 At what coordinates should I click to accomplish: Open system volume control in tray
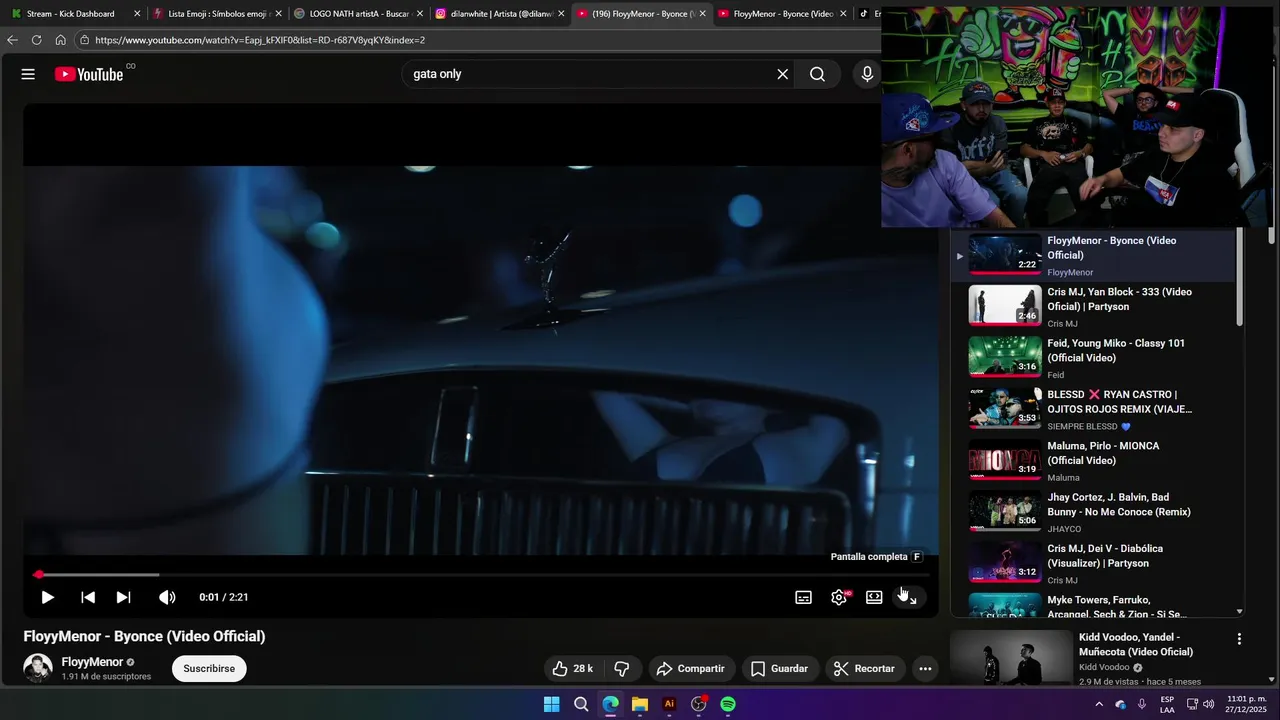(1208, 704)
